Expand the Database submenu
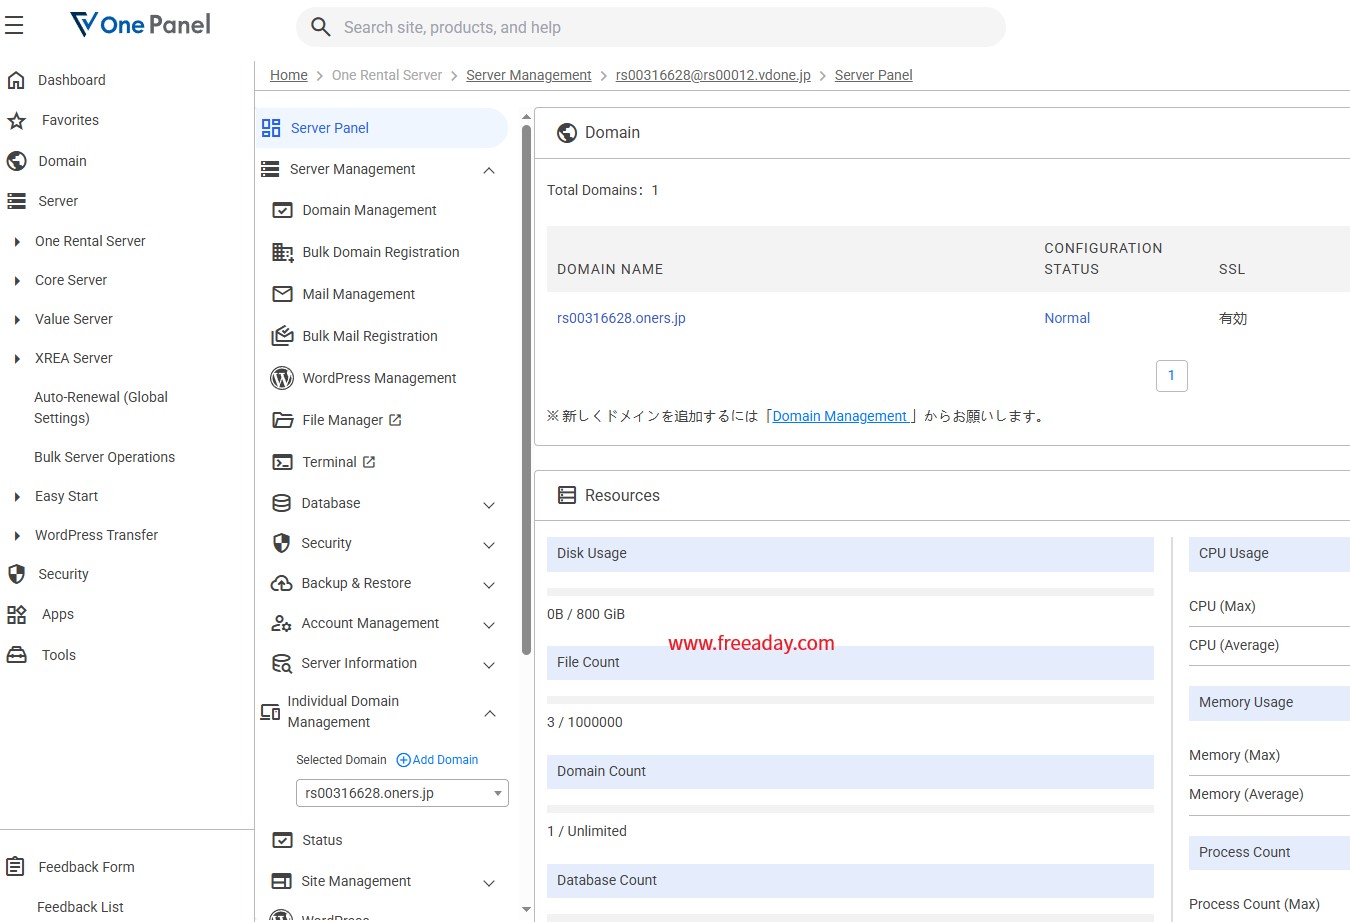The width and height of the screenshot is (1350, 922). pos(489,505)
